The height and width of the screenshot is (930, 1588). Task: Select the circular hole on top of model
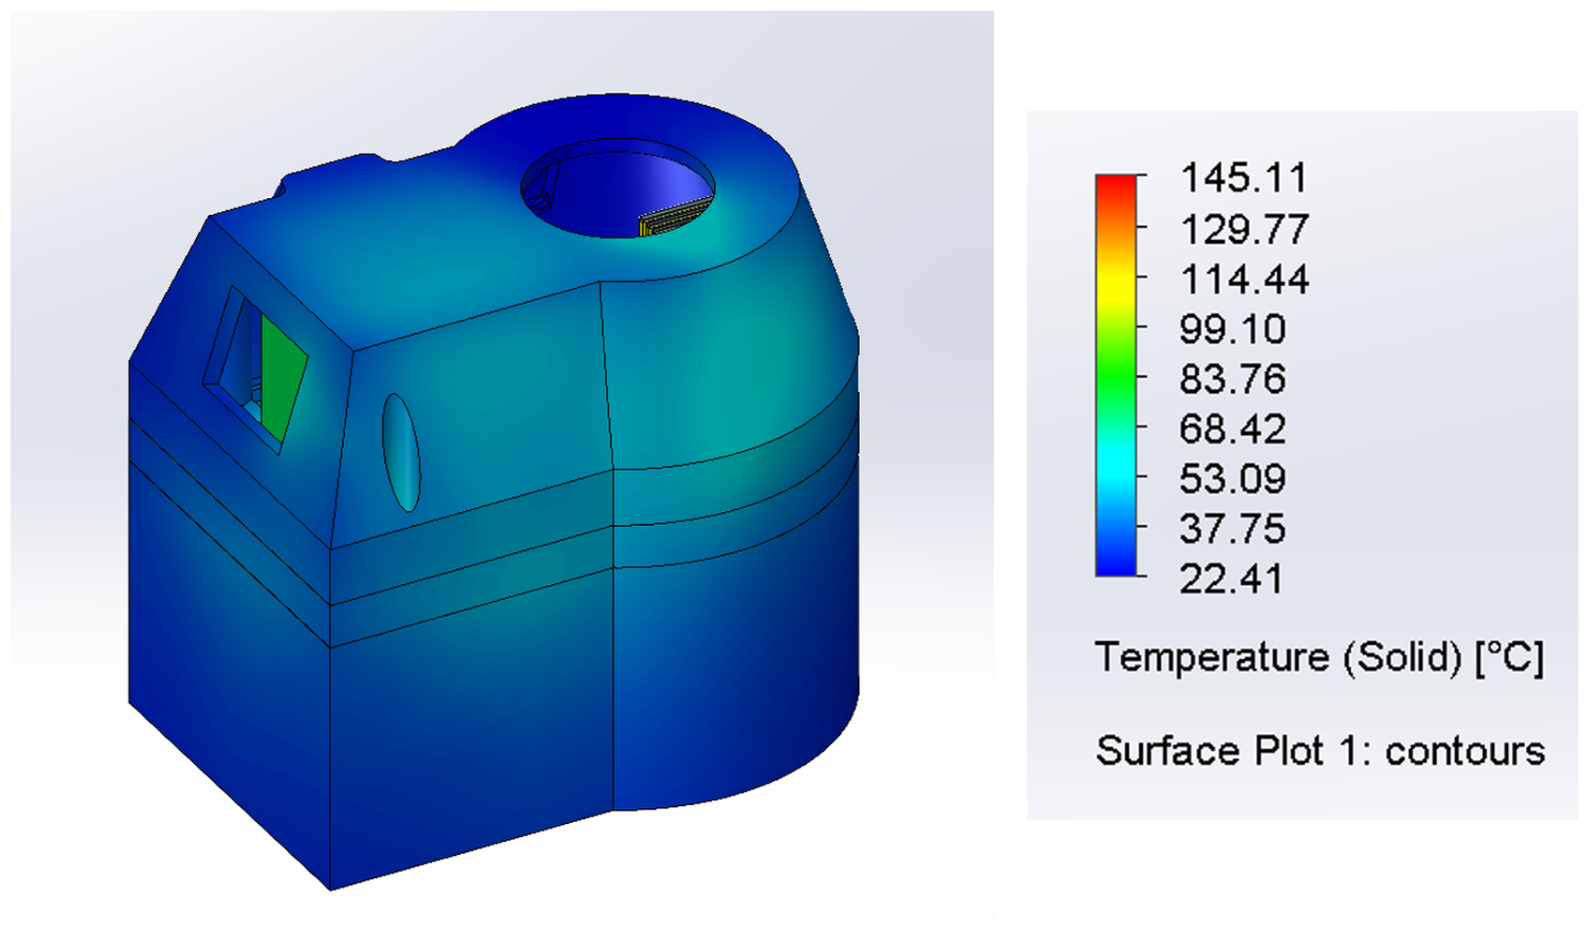[x=618, y=188]
